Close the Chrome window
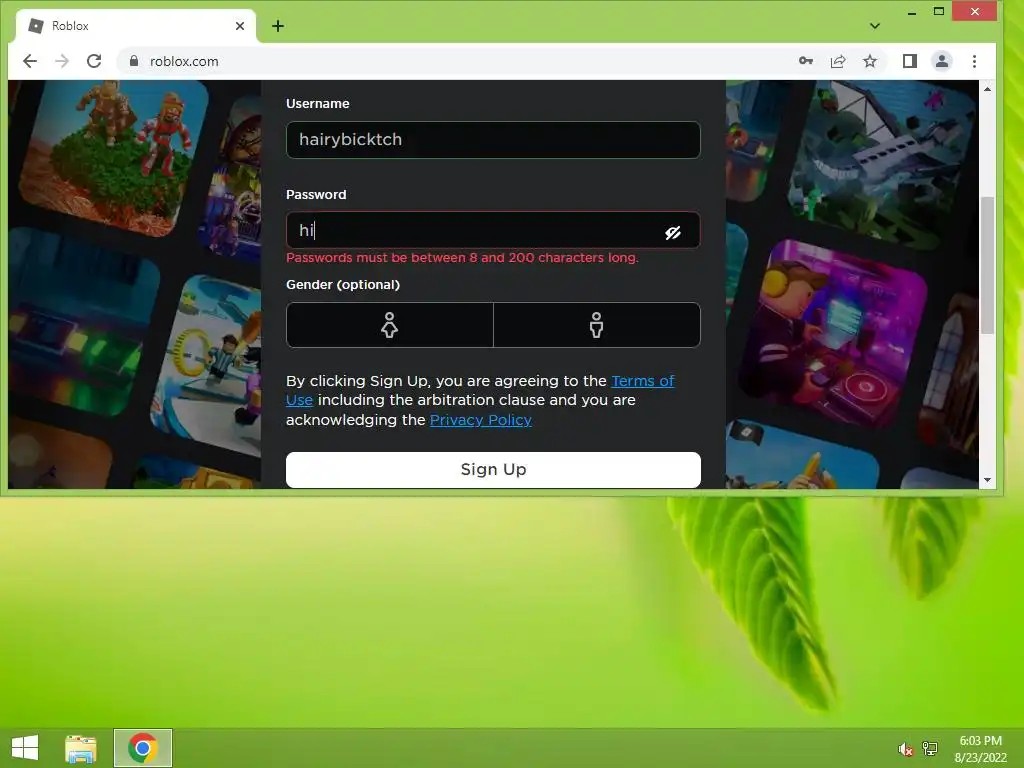 click(x=974, y=11)
